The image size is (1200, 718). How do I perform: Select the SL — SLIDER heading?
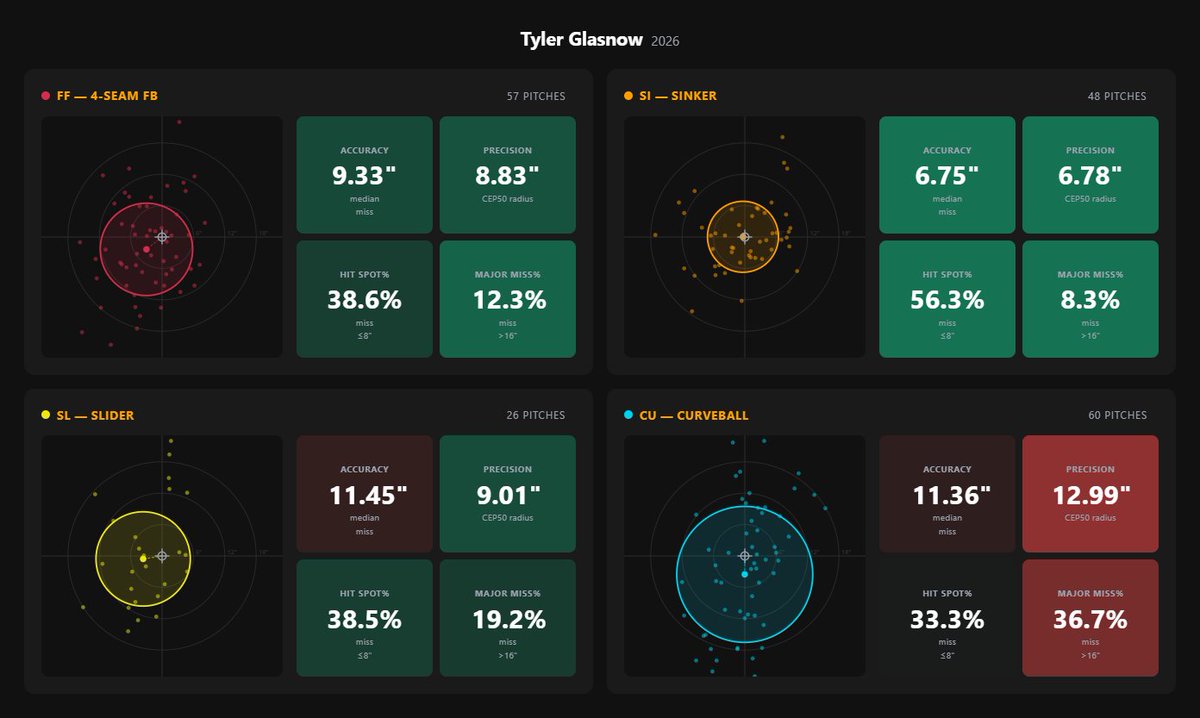[95, 415]
